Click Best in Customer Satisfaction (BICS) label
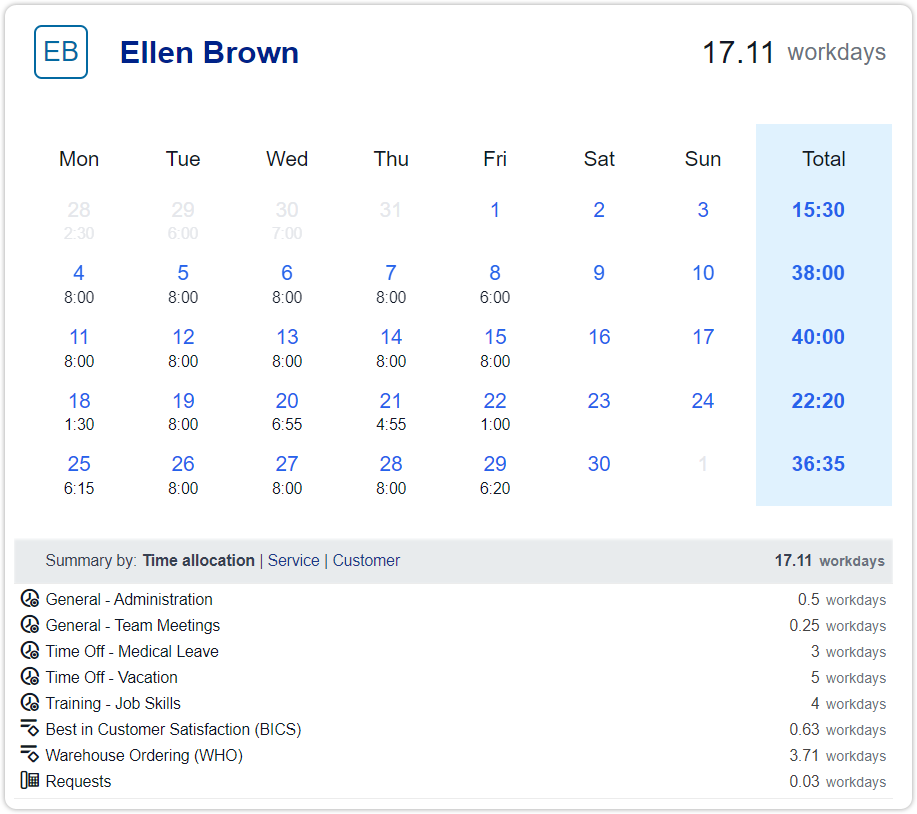This screenshot has width=917, height=814. tap(174, 729)
